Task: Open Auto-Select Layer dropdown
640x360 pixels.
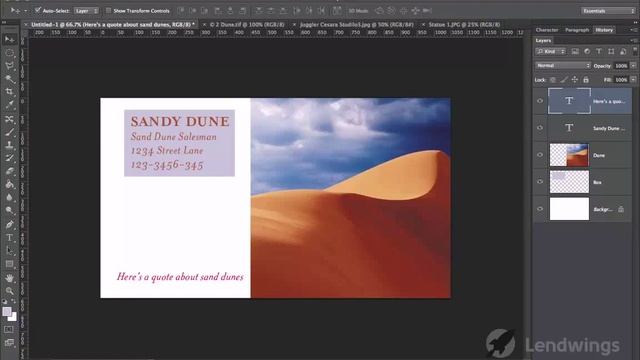Action: 86,11
